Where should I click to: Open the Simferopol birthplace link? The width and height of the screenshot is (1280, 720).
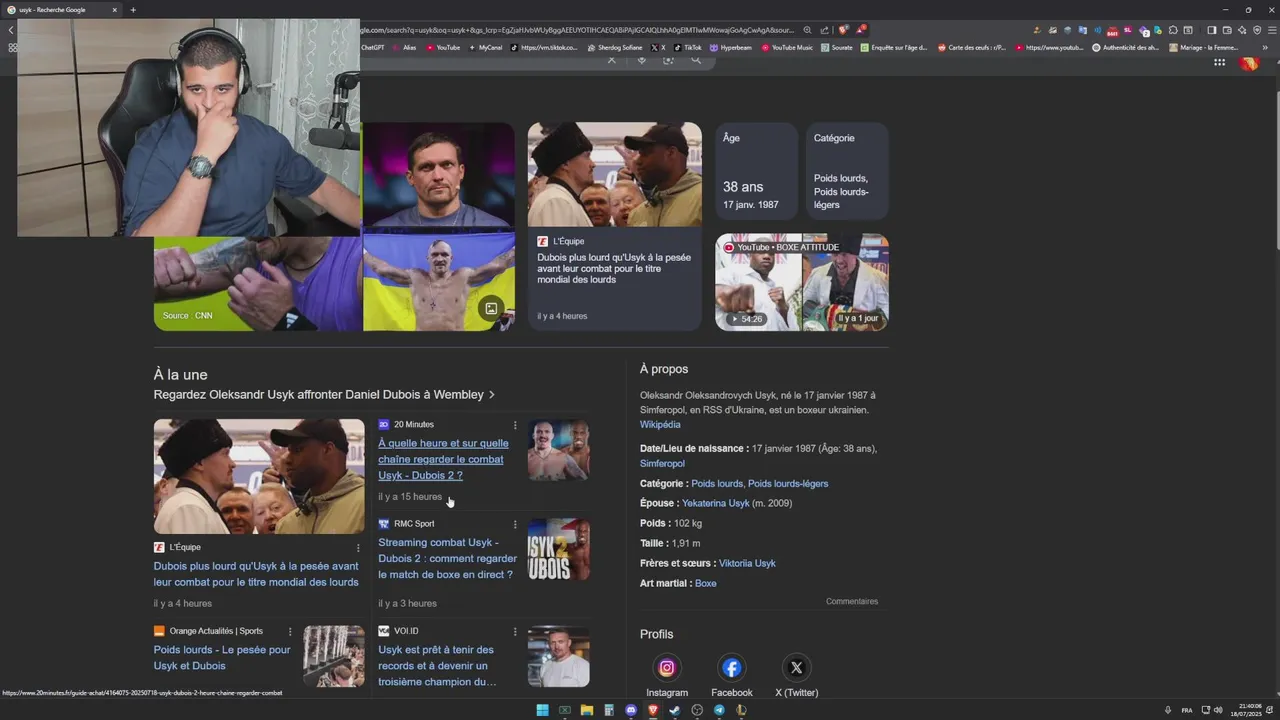[662, 464]
